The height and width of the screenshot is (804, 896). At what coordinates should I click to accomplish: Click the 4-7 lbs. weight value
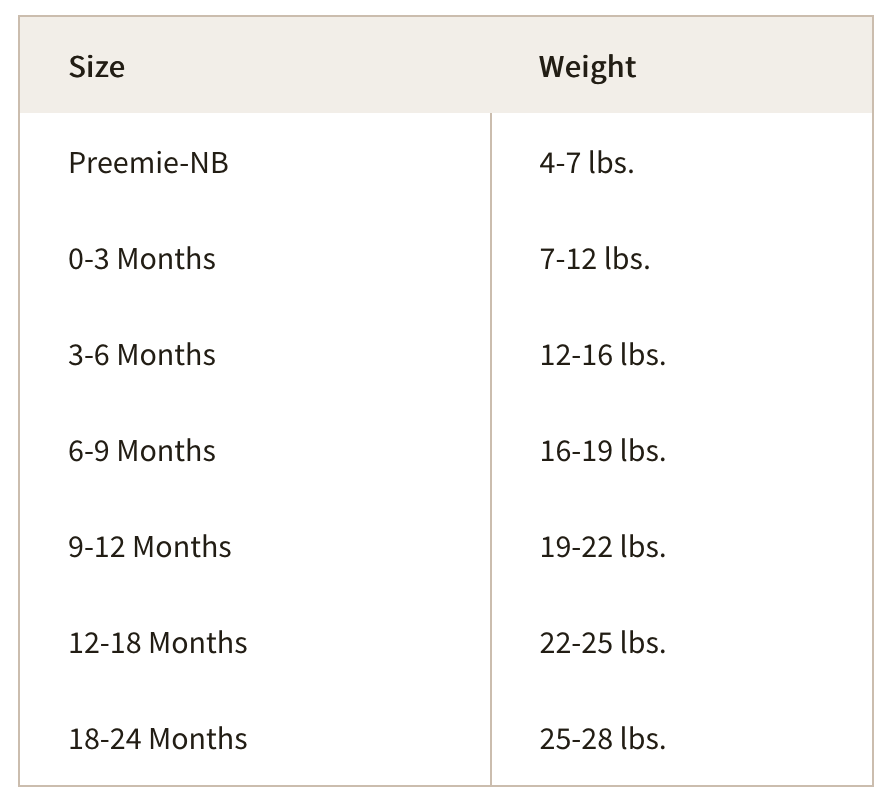pos(587,163)
